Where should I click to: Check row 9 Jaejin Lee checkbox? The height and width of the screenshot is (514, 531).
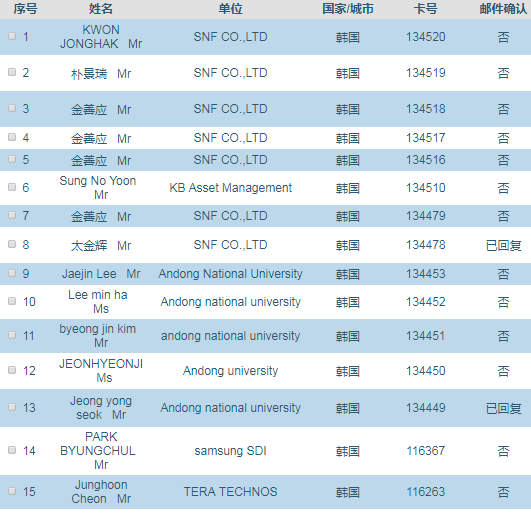tap(12, 273)
